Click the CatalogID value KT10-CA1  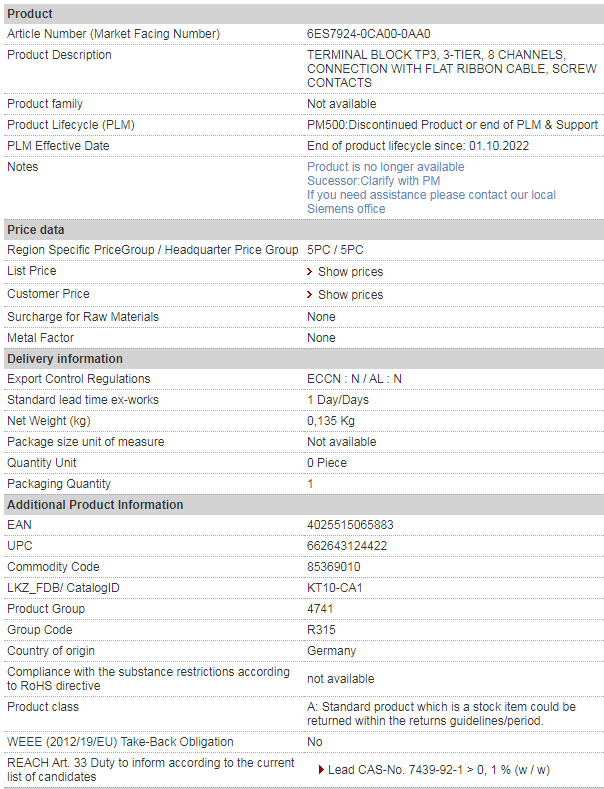(x=335, y=588)
